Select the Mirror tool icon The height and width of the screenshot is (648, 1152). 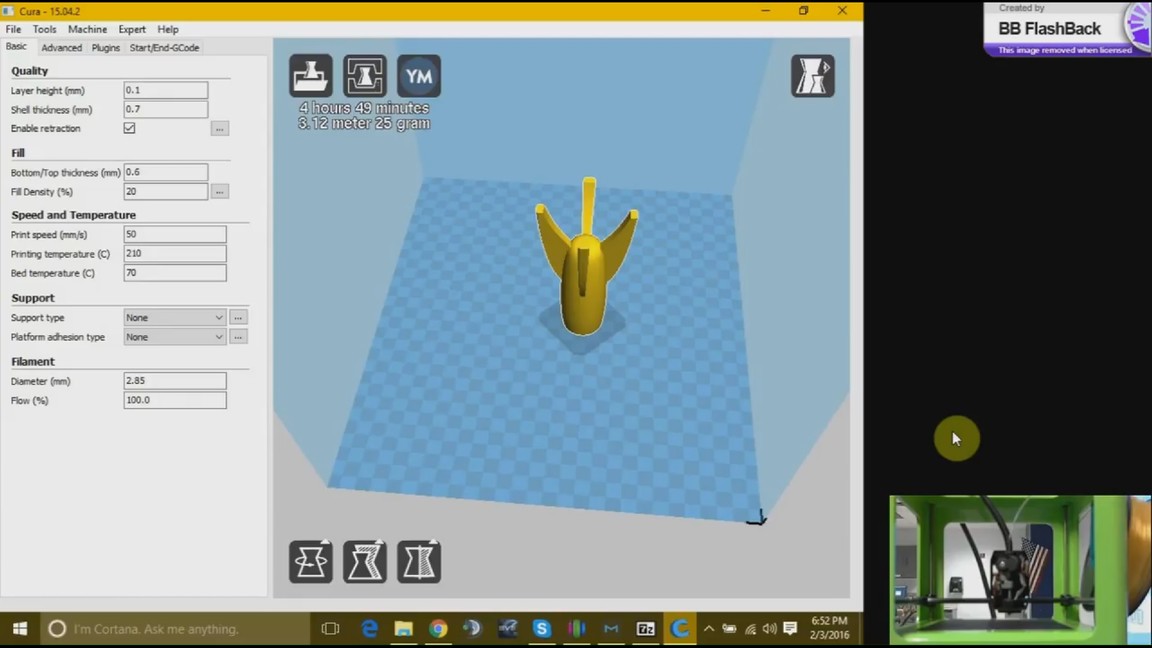coord(419,562)
